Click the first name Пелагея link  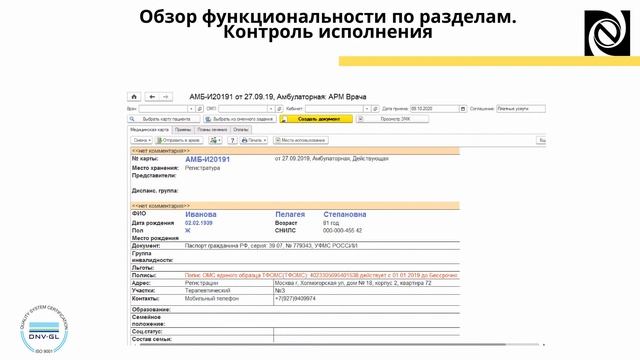pyautogui.click(x=290, y=215)
